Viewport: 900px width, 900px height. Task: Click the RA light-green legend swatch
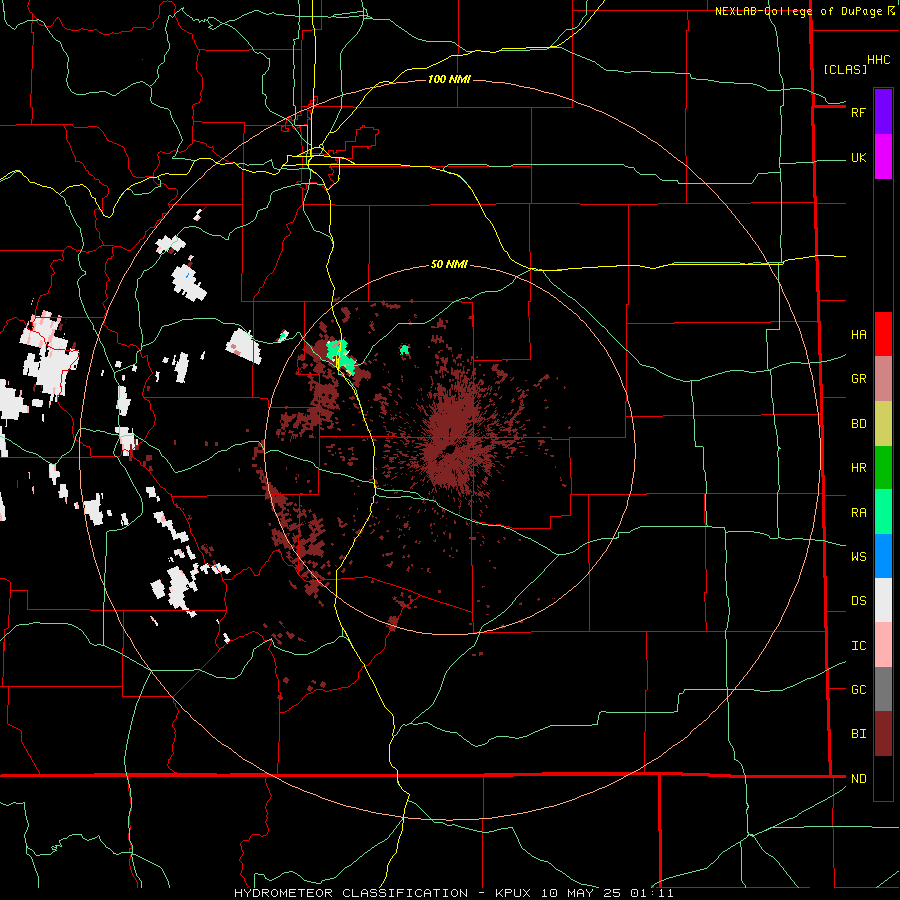pyautogui.click(x=883, y=512)
